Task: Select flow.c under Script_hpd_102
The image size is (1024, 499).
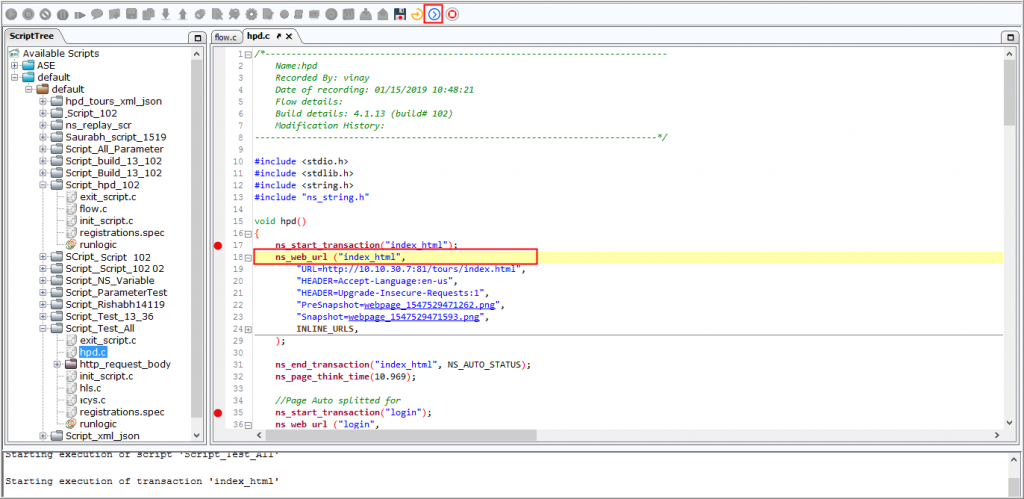Action: click(94, 209)
